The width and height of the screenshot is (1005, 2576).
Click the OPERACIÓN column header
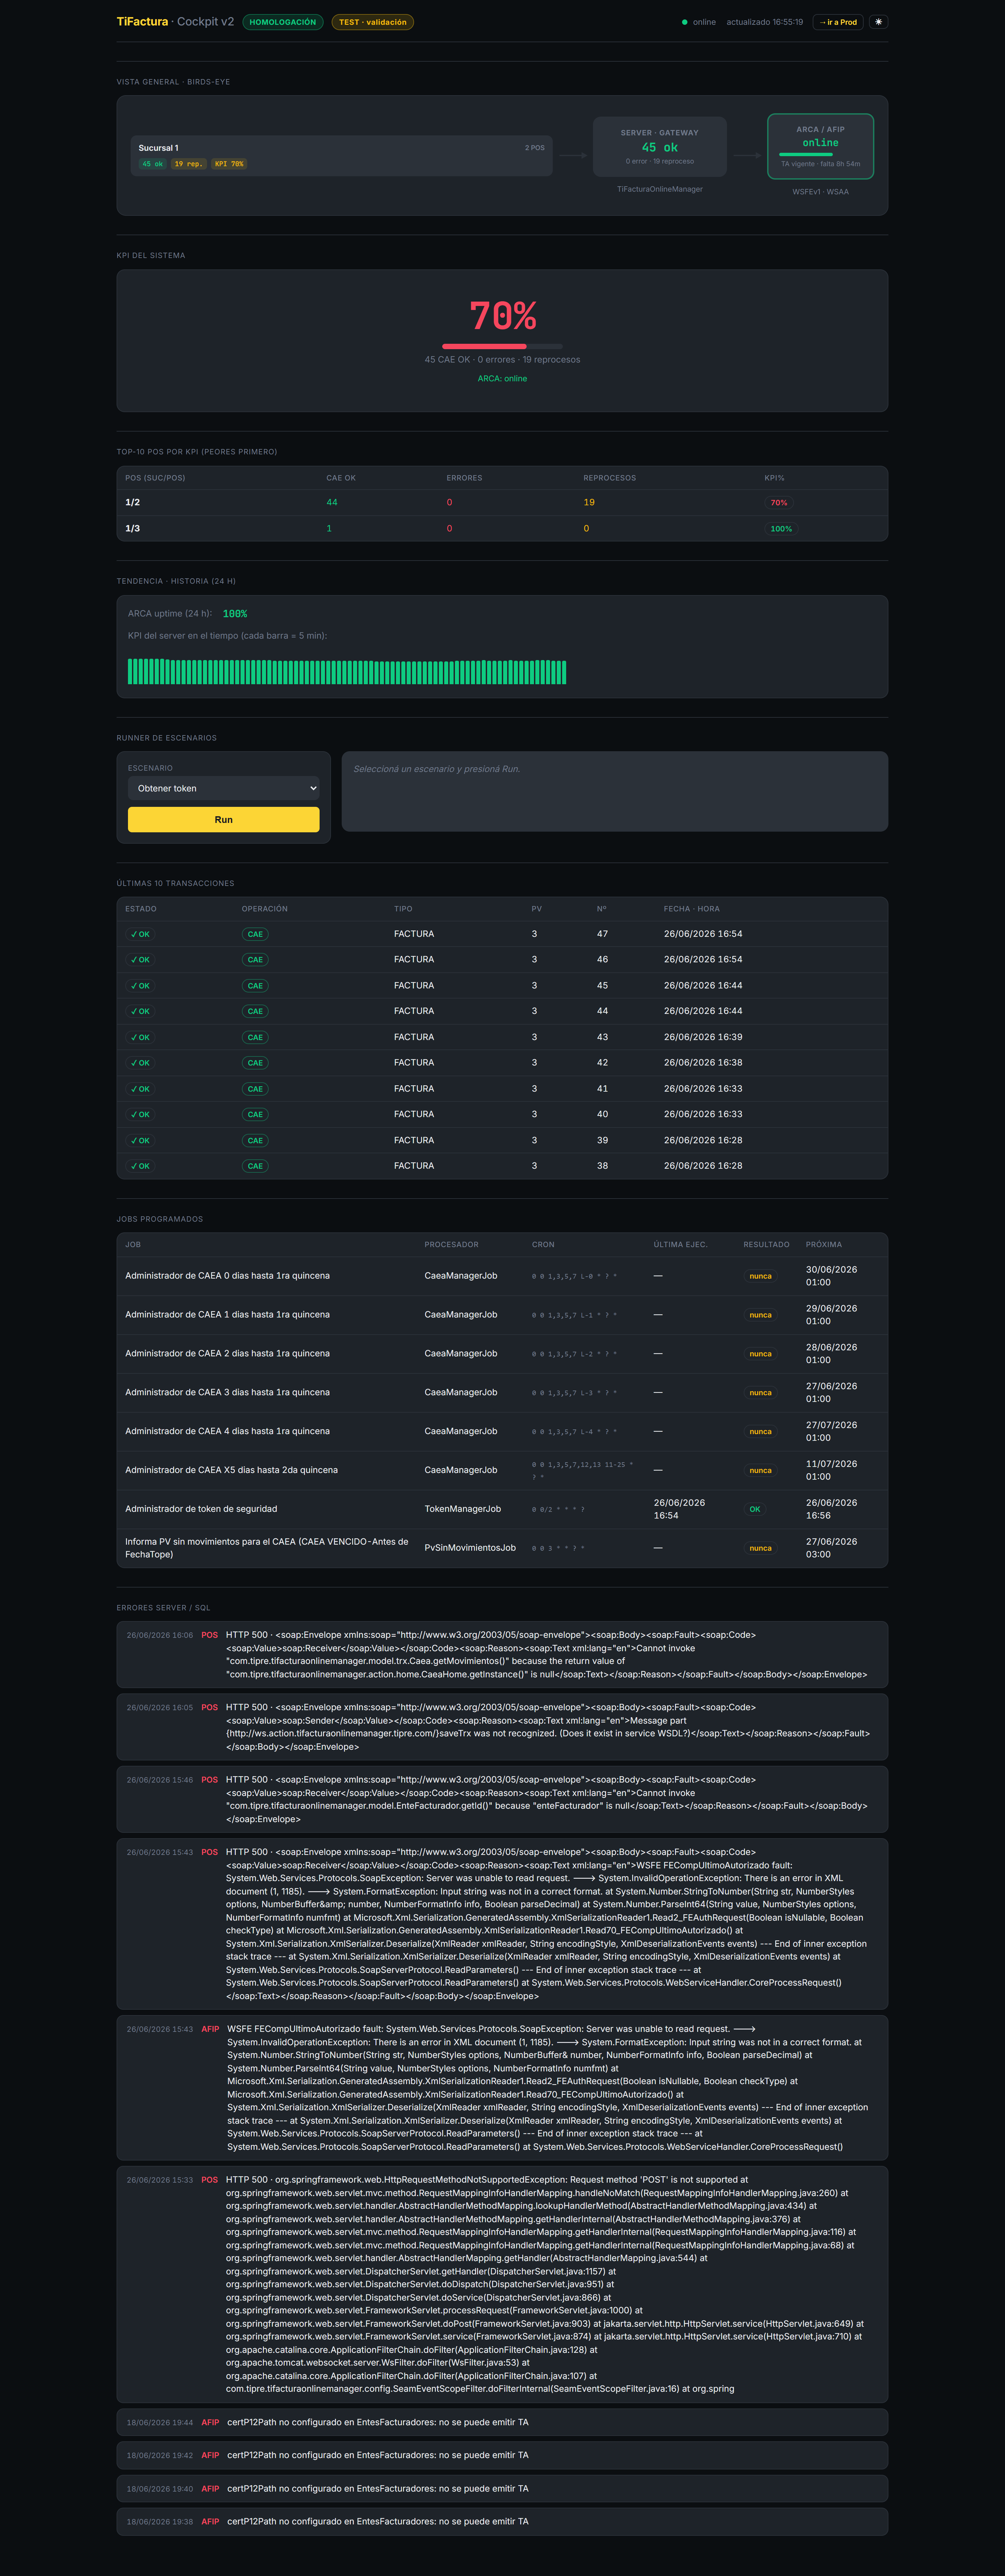click(265, 909)
